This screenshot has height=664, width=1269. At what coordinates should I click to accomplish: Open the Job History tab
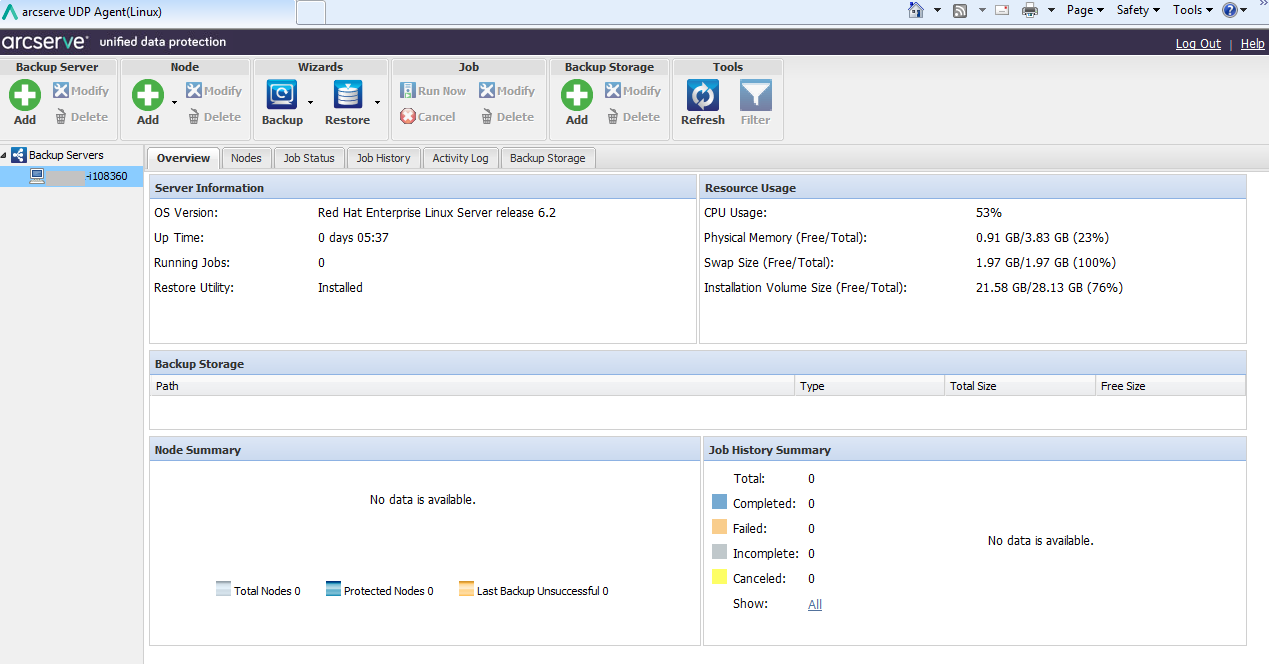[384, 158]
